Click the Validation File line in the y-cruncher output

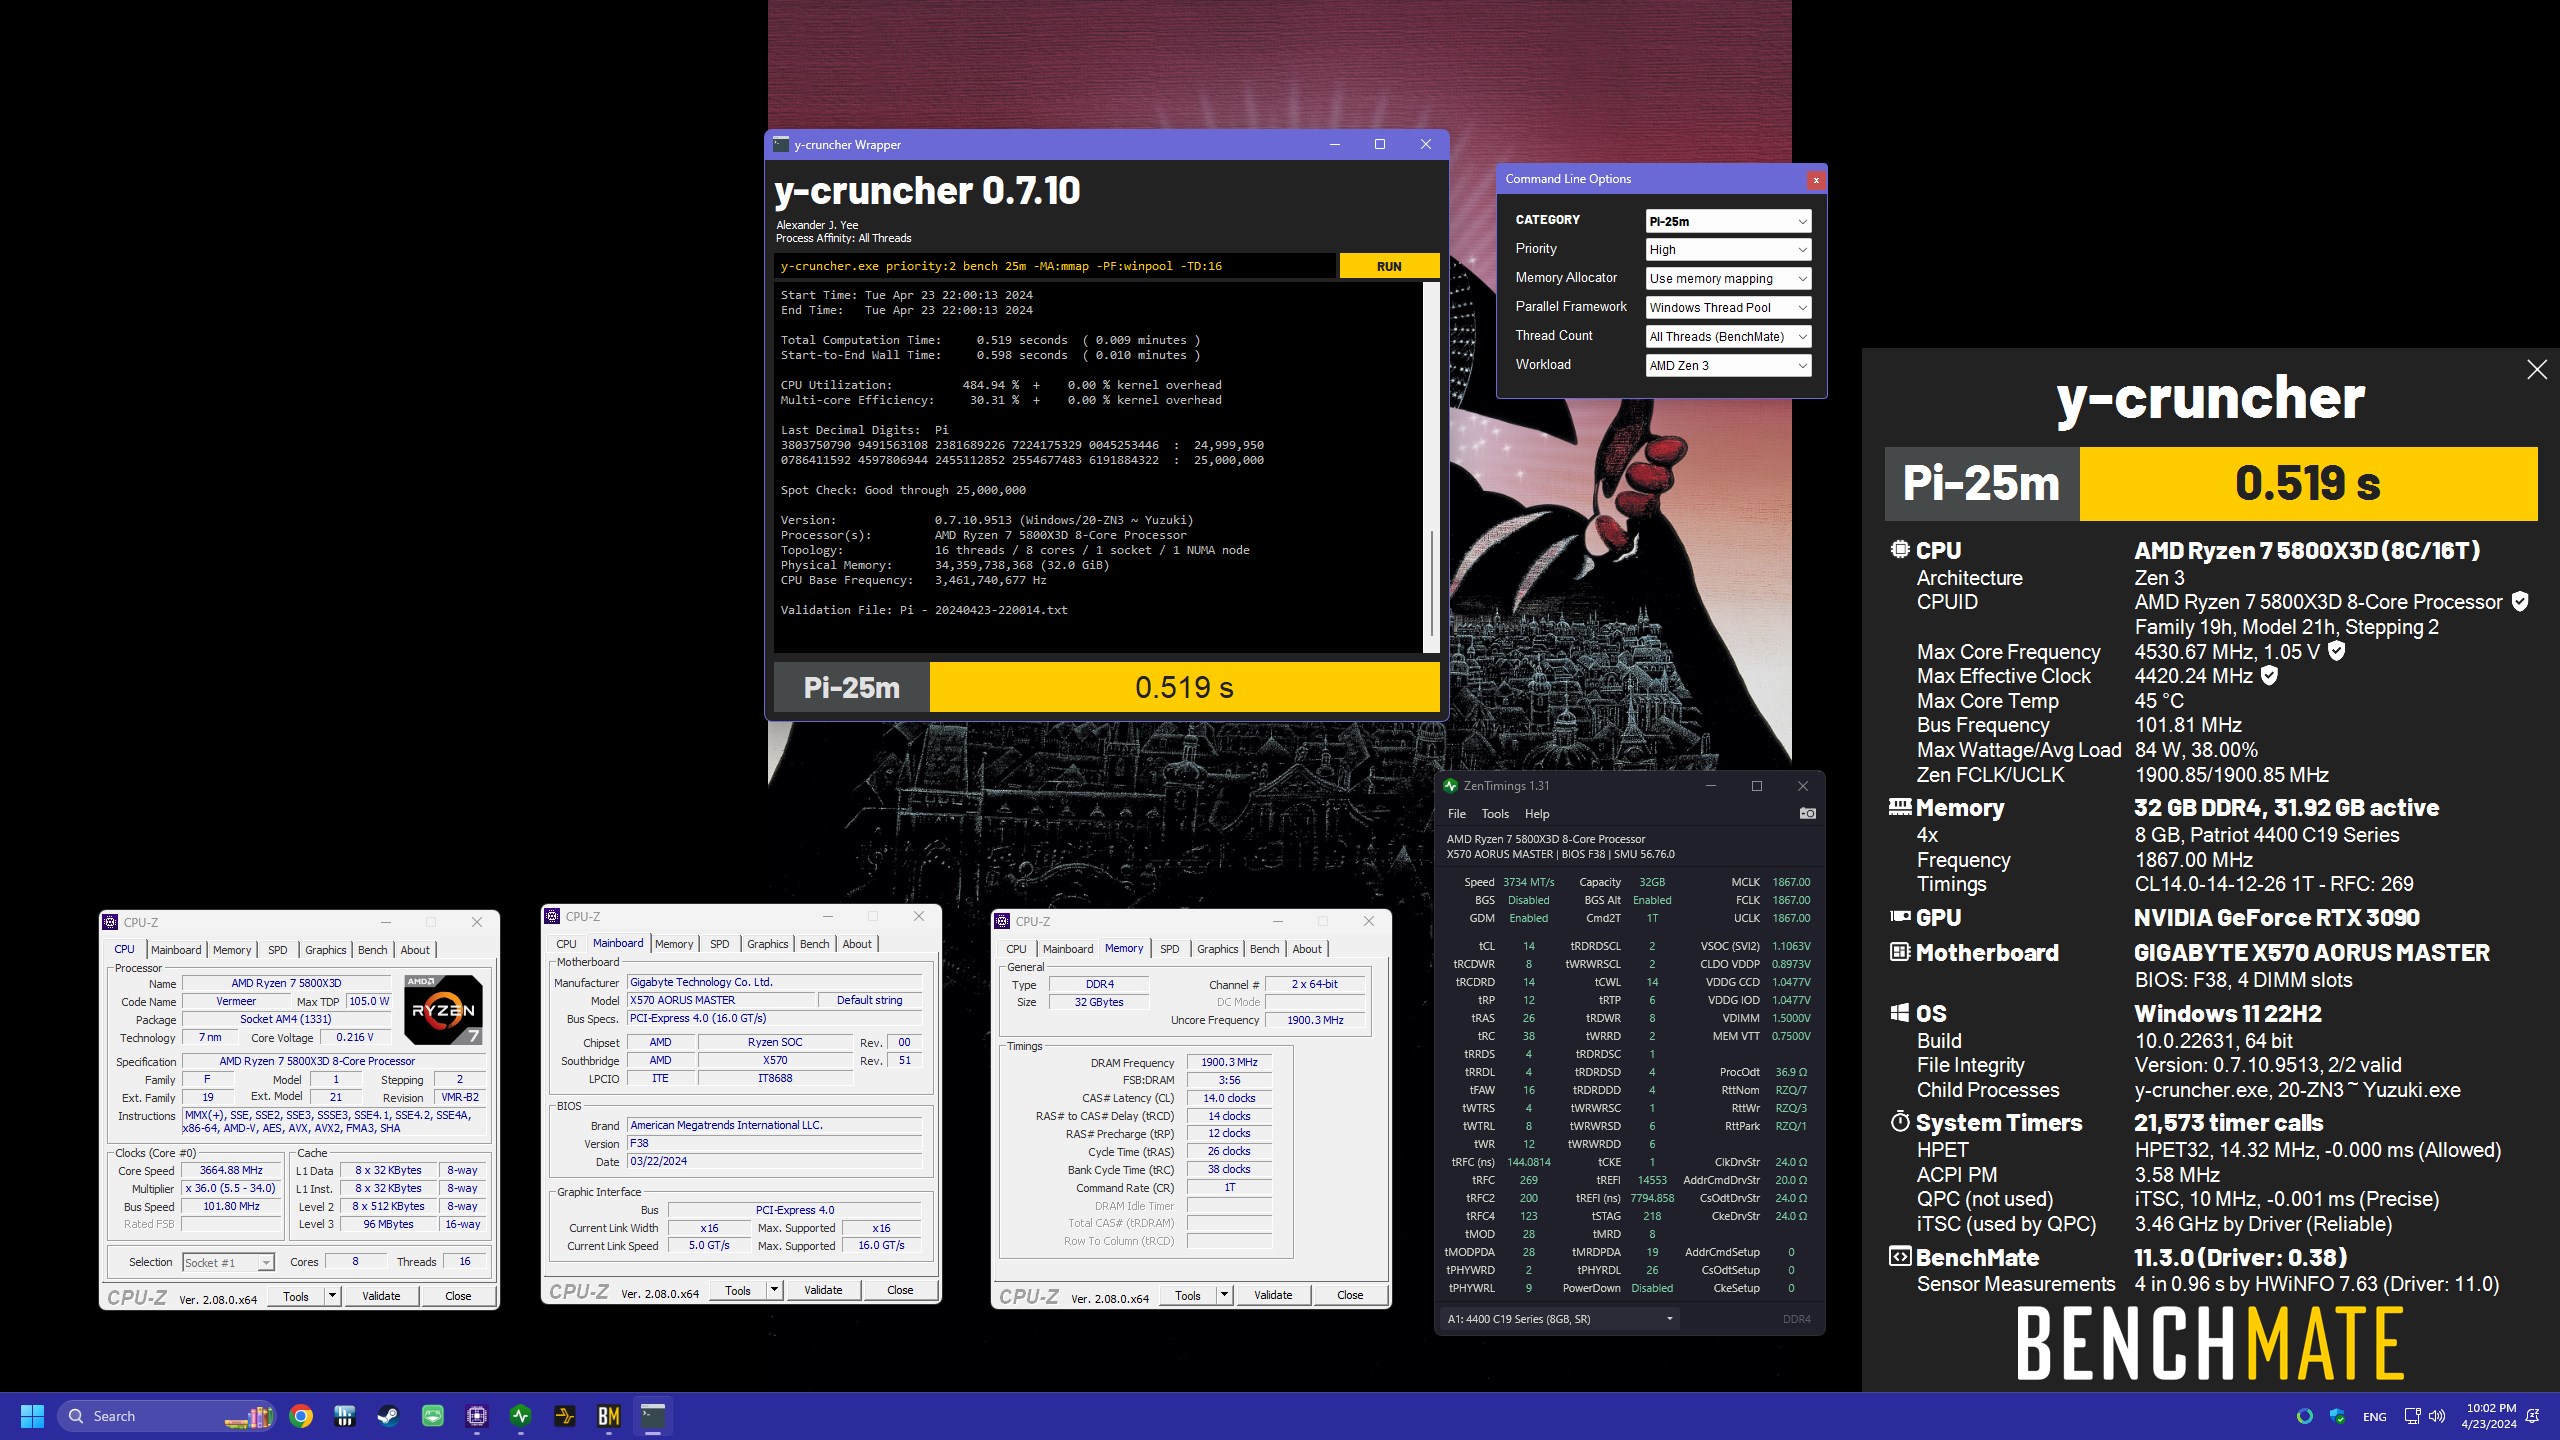click(x=924, y=610)
